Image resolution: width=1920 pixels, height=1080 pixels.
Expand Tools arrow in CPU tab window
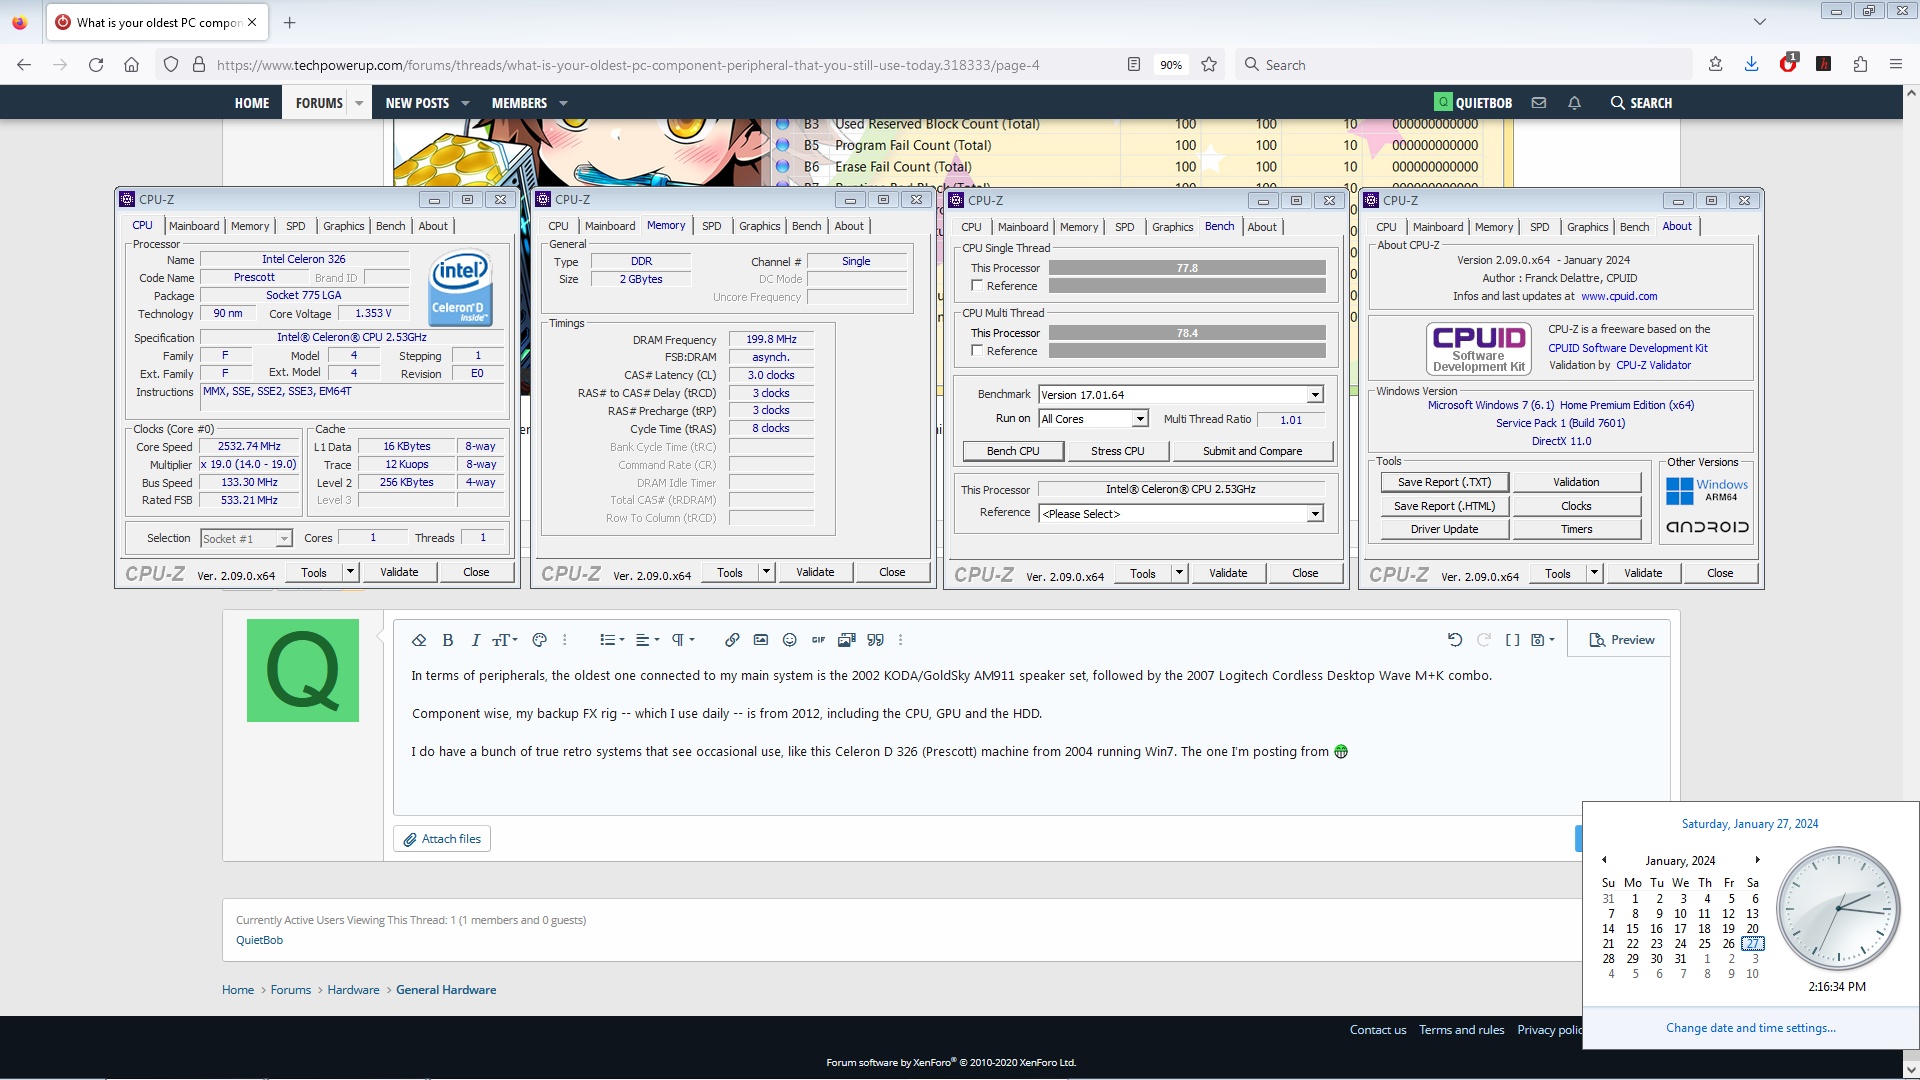pos(350,572)
